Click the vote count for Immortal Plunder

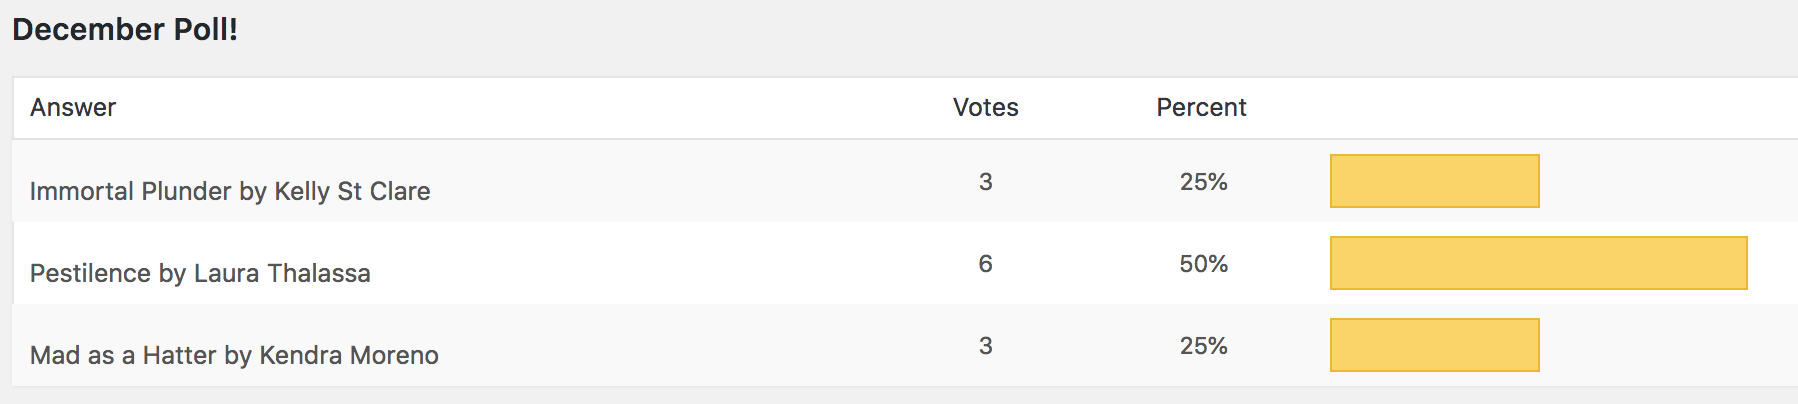tap(985, 181)
